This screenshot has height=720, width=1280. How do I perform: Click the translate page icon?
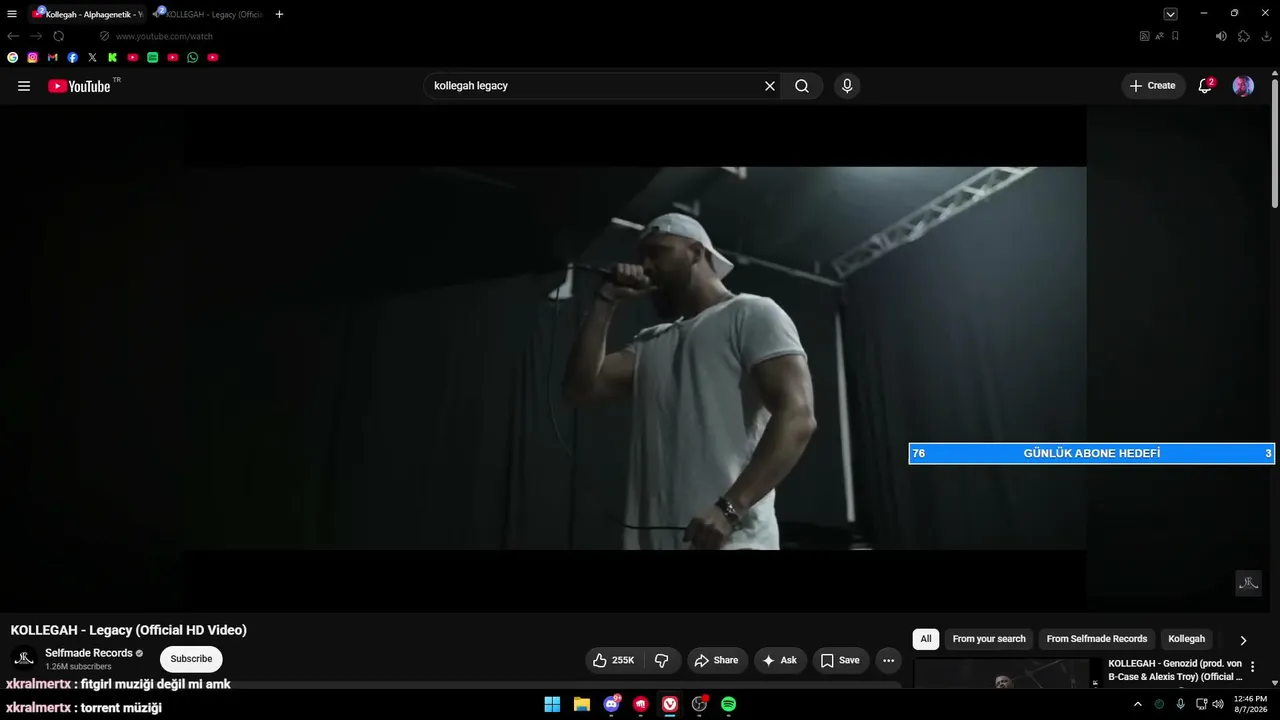(1160, 36)
